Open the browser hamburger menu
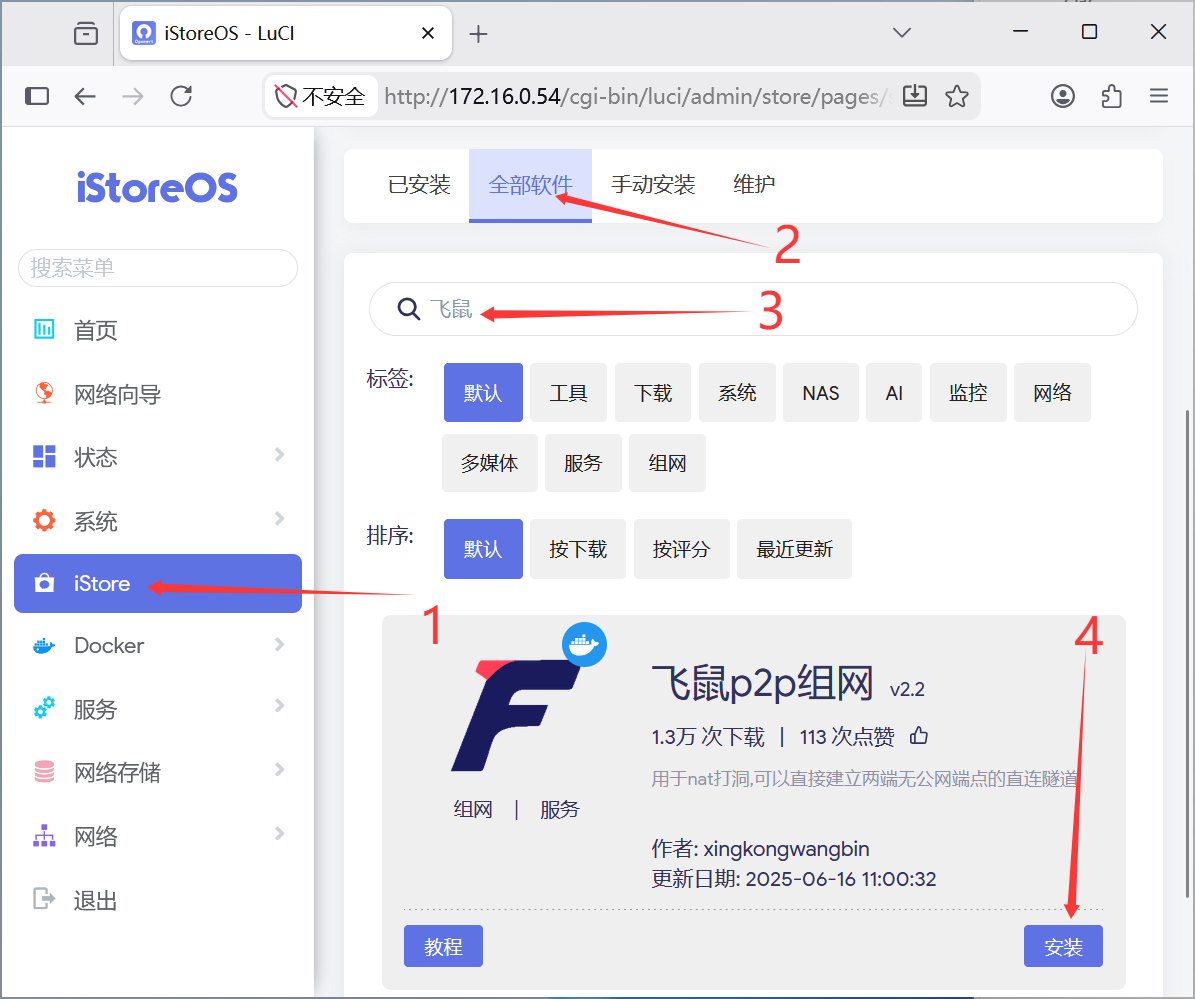The width and height of the screenshot is (1195, 999). pyautogui.click(x=1158, y=96)
